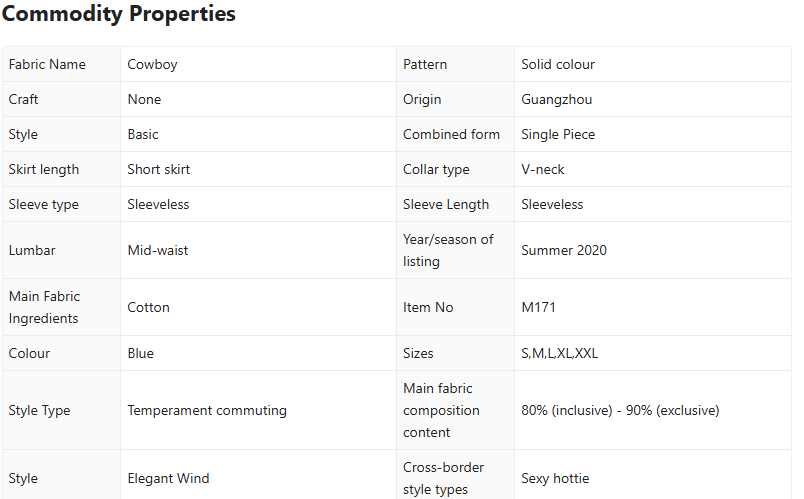Click the S,M,L,XL,XXL sizes value
This screenshot has height=499, width=804.
click(559, 353)
